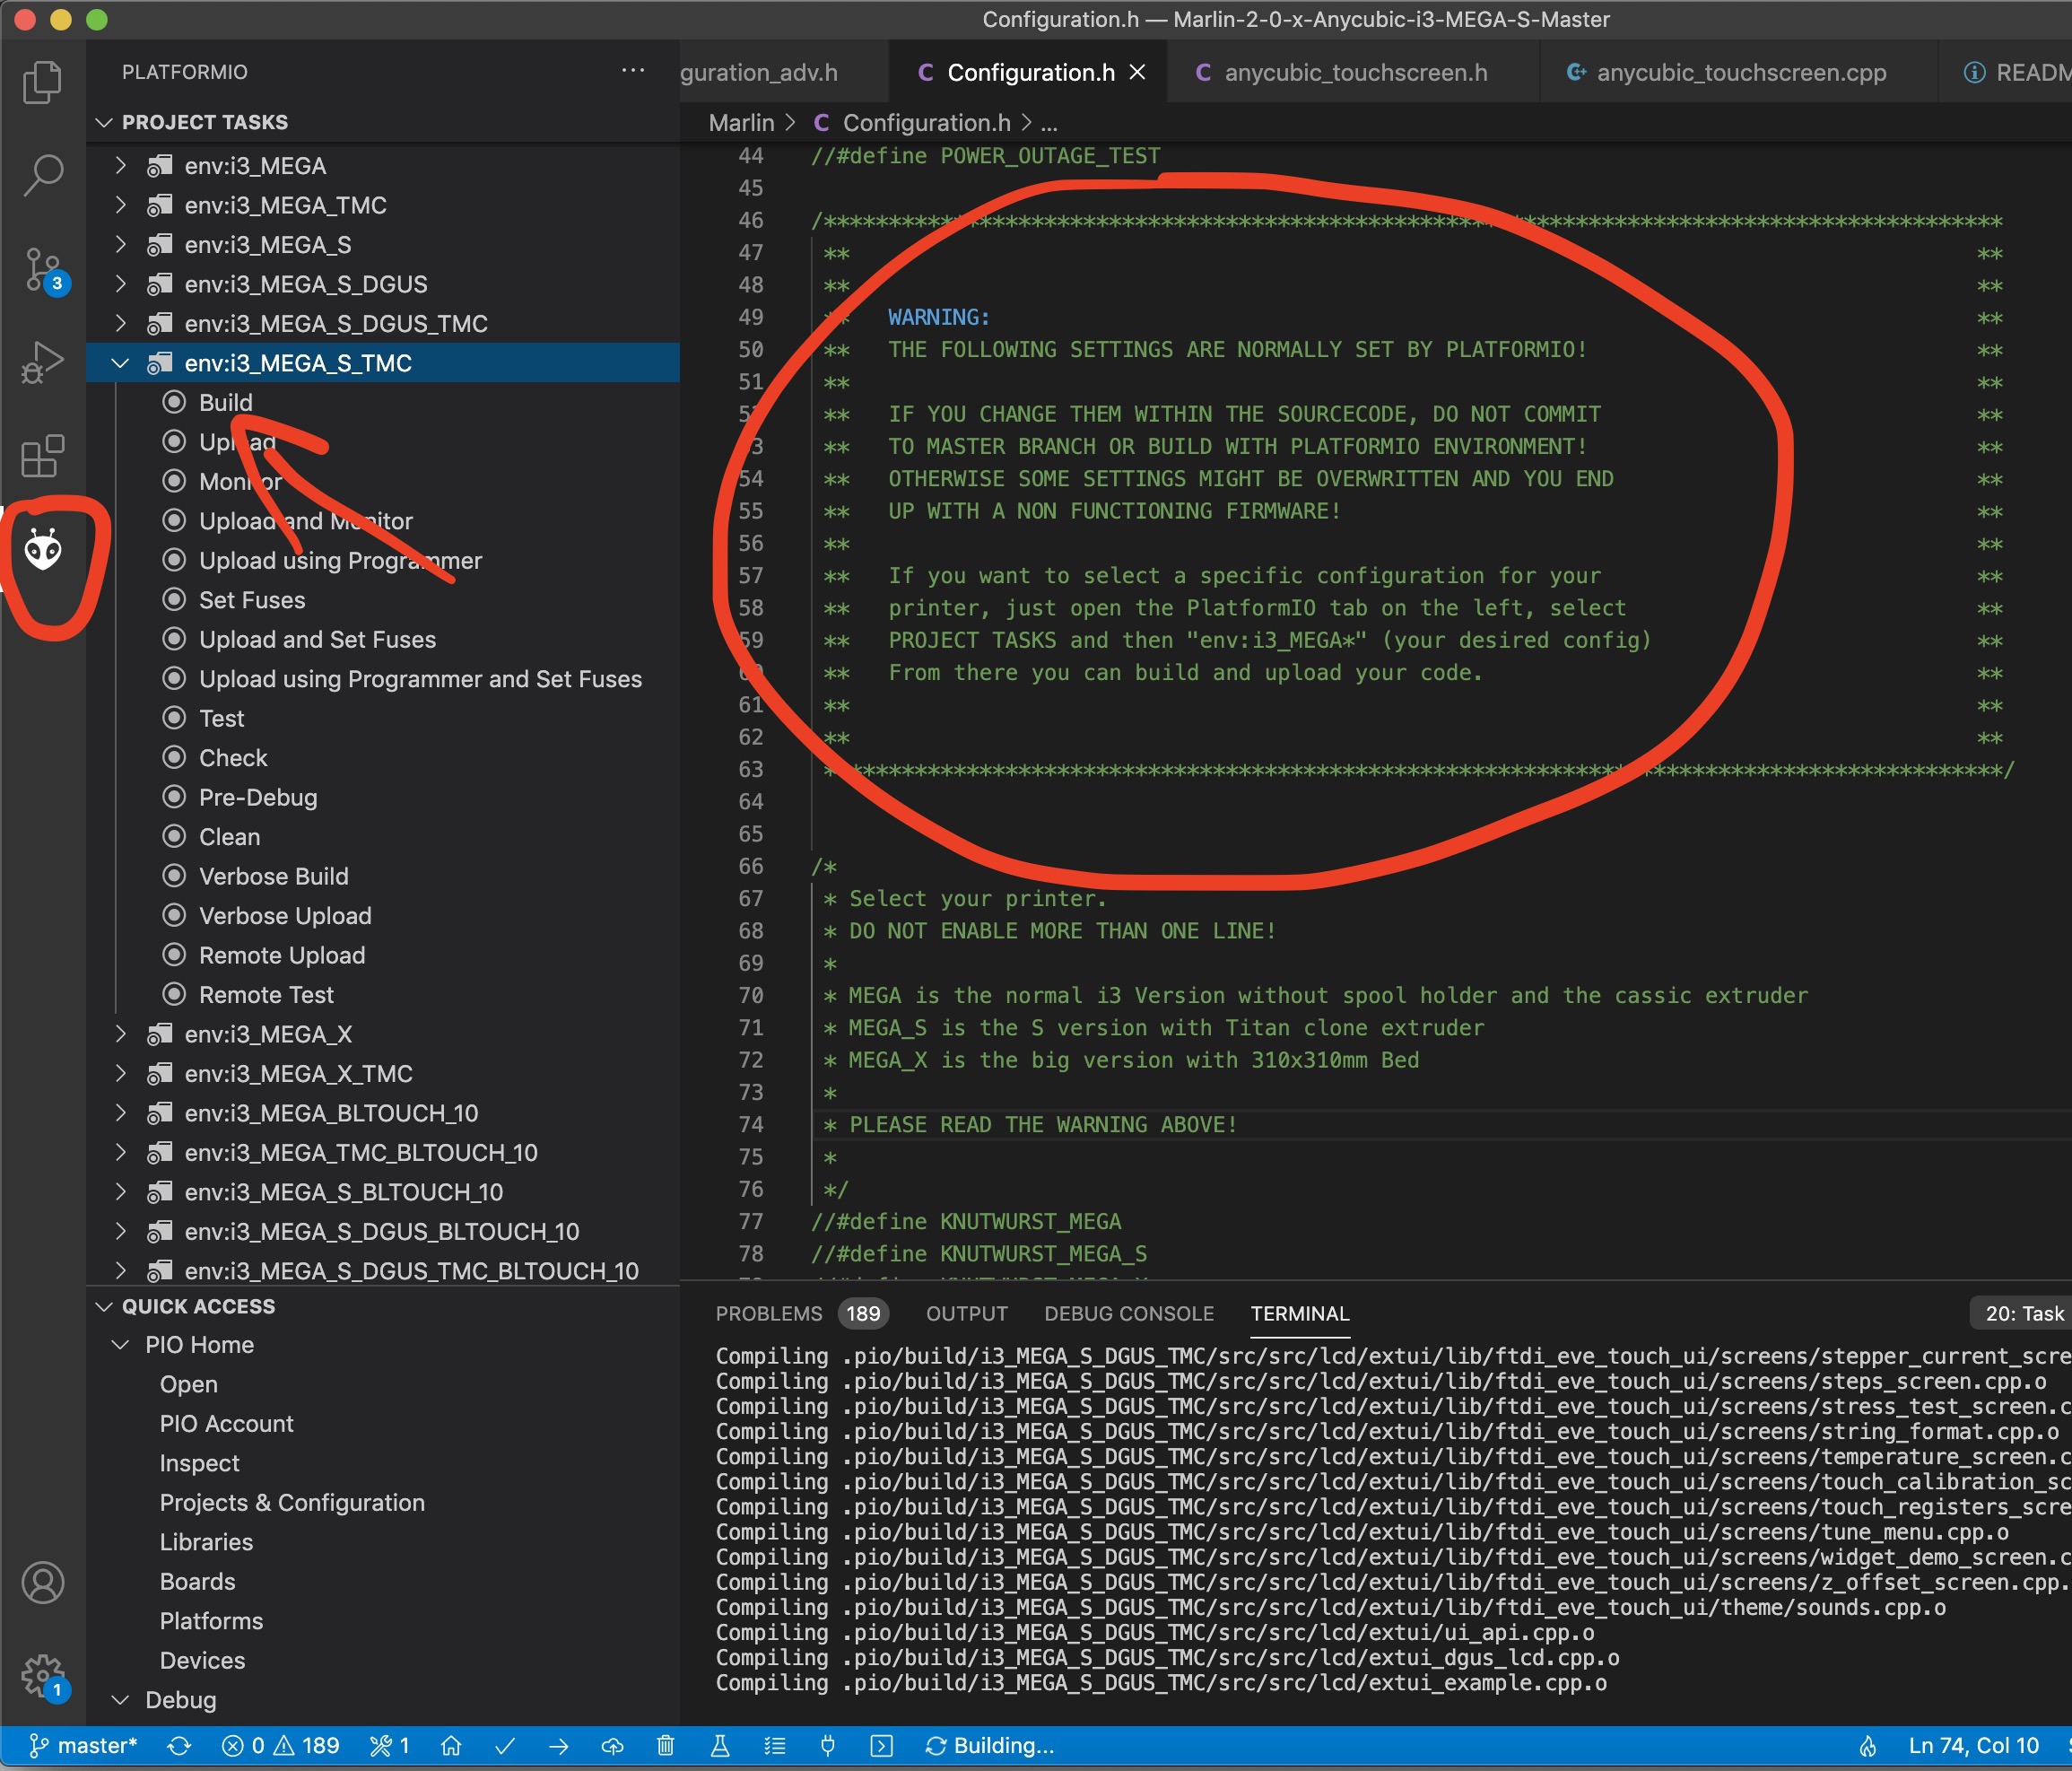Run the Verbose Build task
Viewport: 2072px width, 1771px height.
[274, 876]
